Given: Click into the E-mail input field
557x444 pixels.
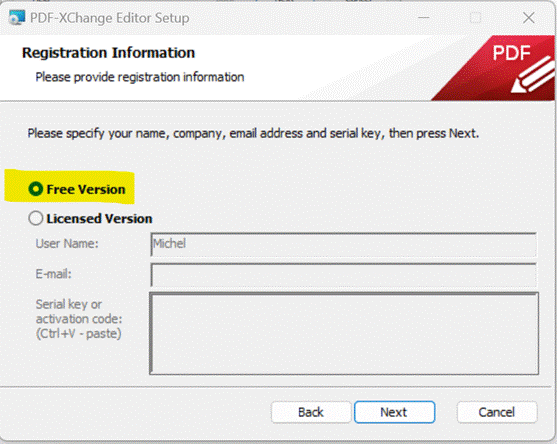Looking at the screenshot, I should coord(344,275).
